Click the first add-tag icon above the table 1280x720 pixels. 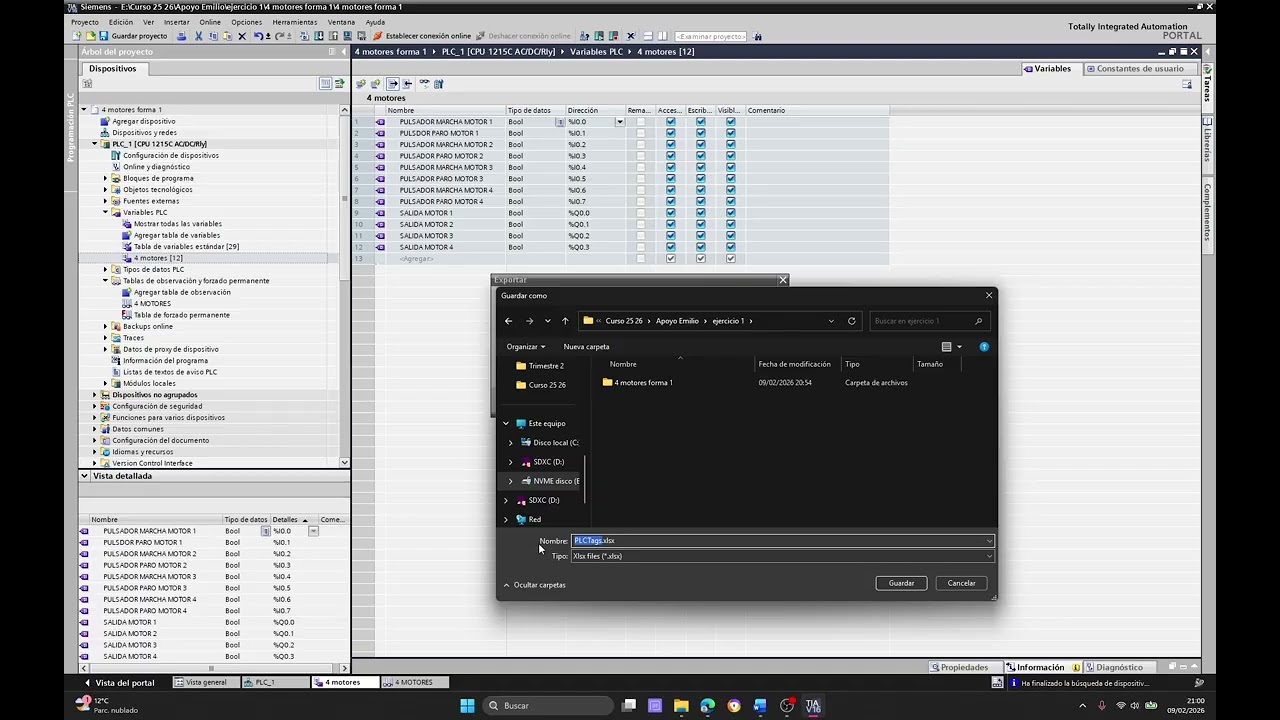coord(361,84)
